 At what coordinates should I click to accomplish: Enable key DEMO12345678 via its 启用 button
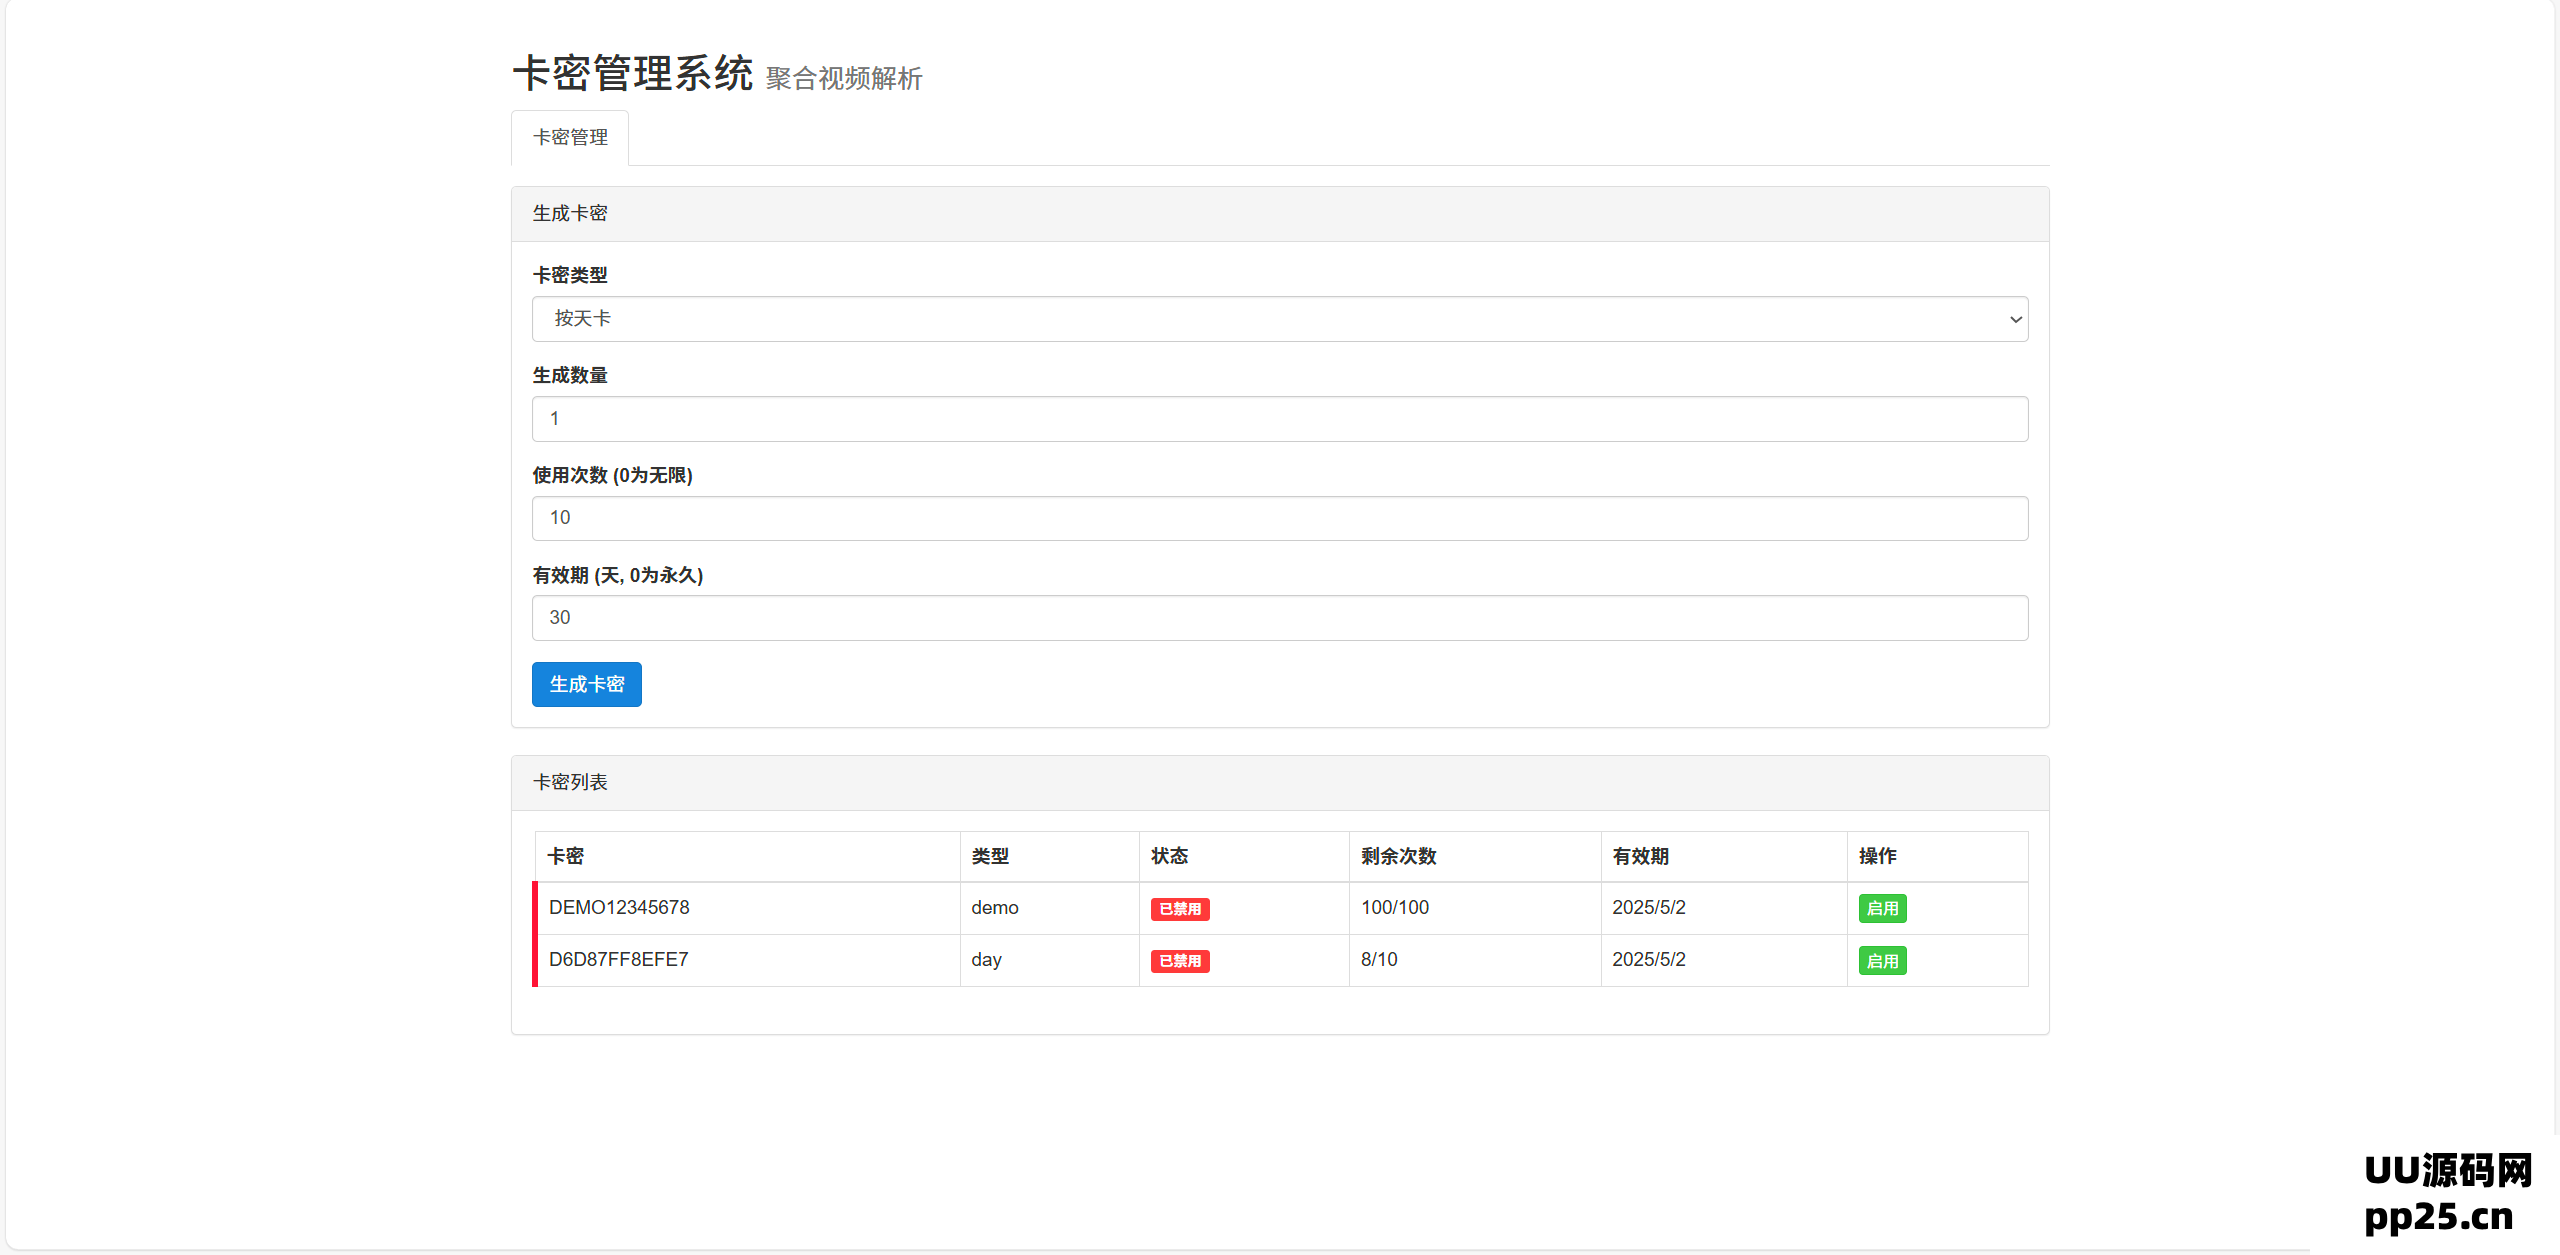click(x=1882, y=907)
